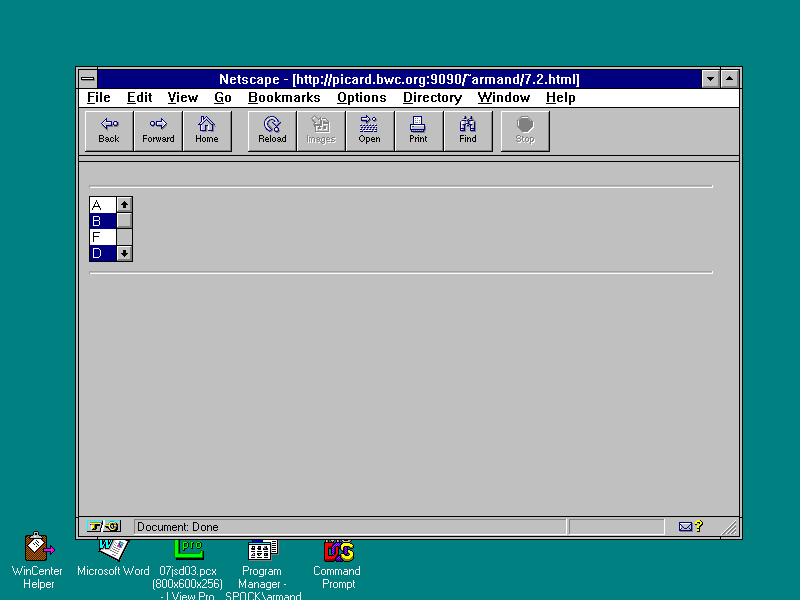Screen dimensions: 800x600
Task: Toggle highlighted option D in list
Action: [102, 253]
